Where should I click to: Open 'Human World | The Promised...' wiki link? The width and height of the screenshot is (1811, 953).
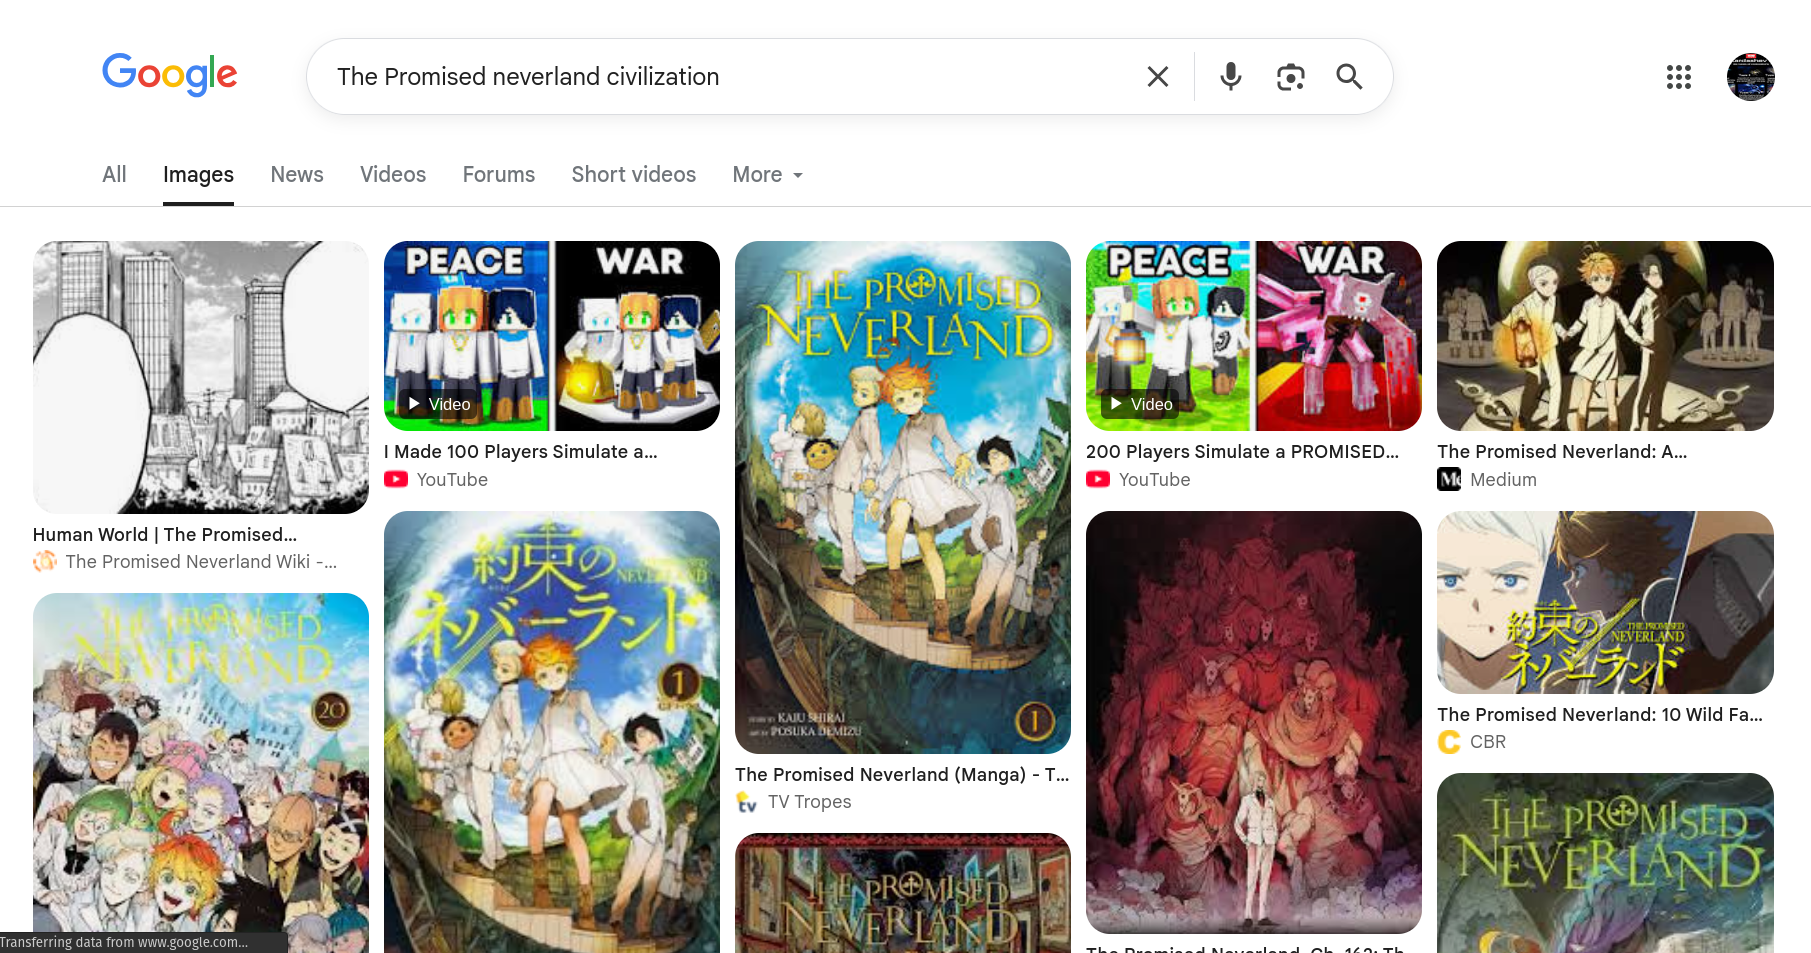click(x=165, y=535)
